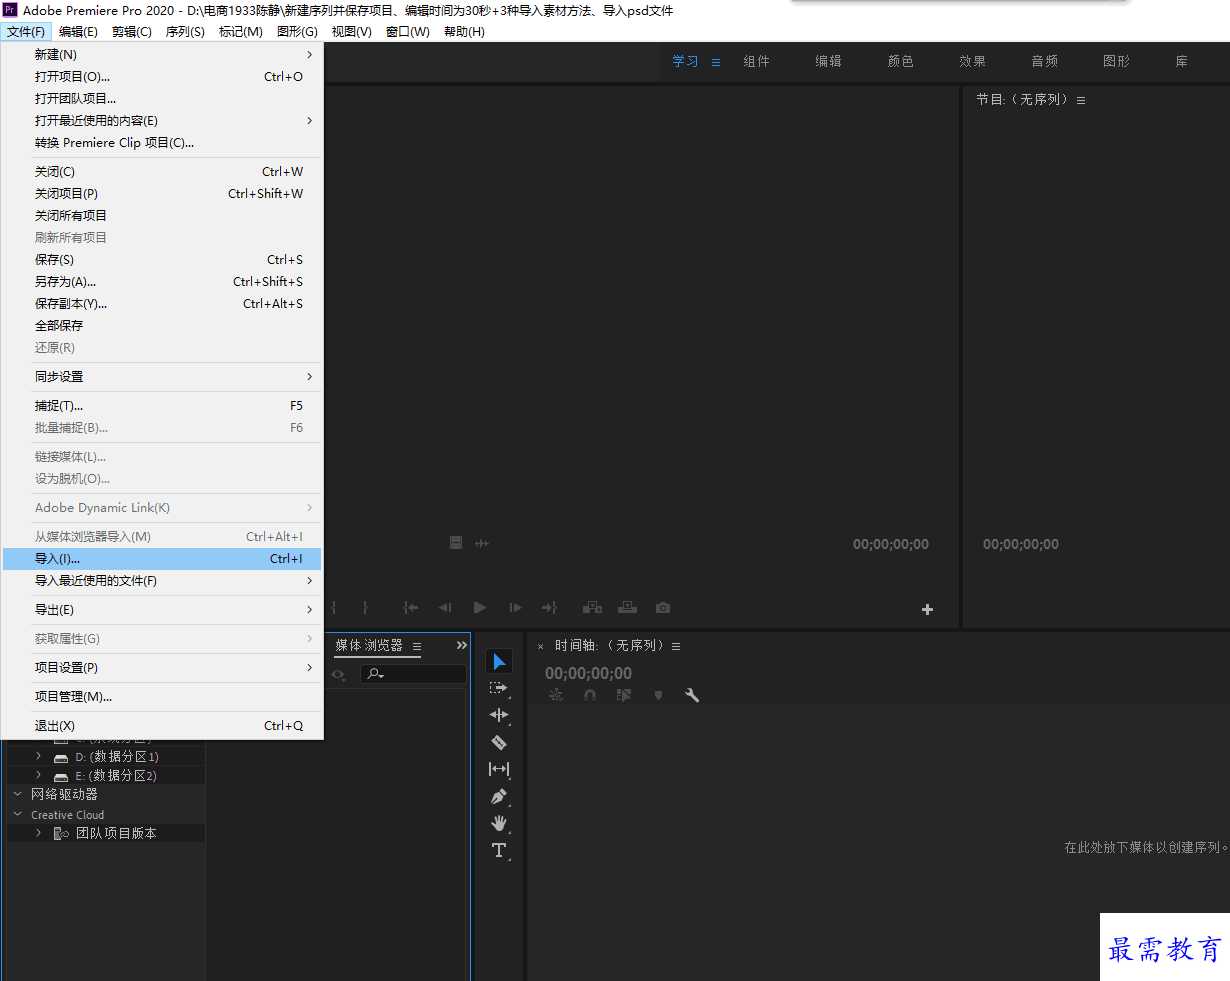Click Drag Video Only filmstrip icon
Viewport: 1230px width, 981px height.
[456, 543]
